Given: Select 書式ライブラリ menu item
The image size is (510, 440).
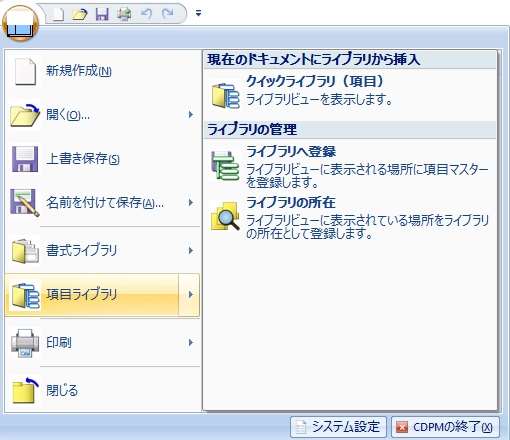Looking at the screenshot, I should [x=102, y=251].
